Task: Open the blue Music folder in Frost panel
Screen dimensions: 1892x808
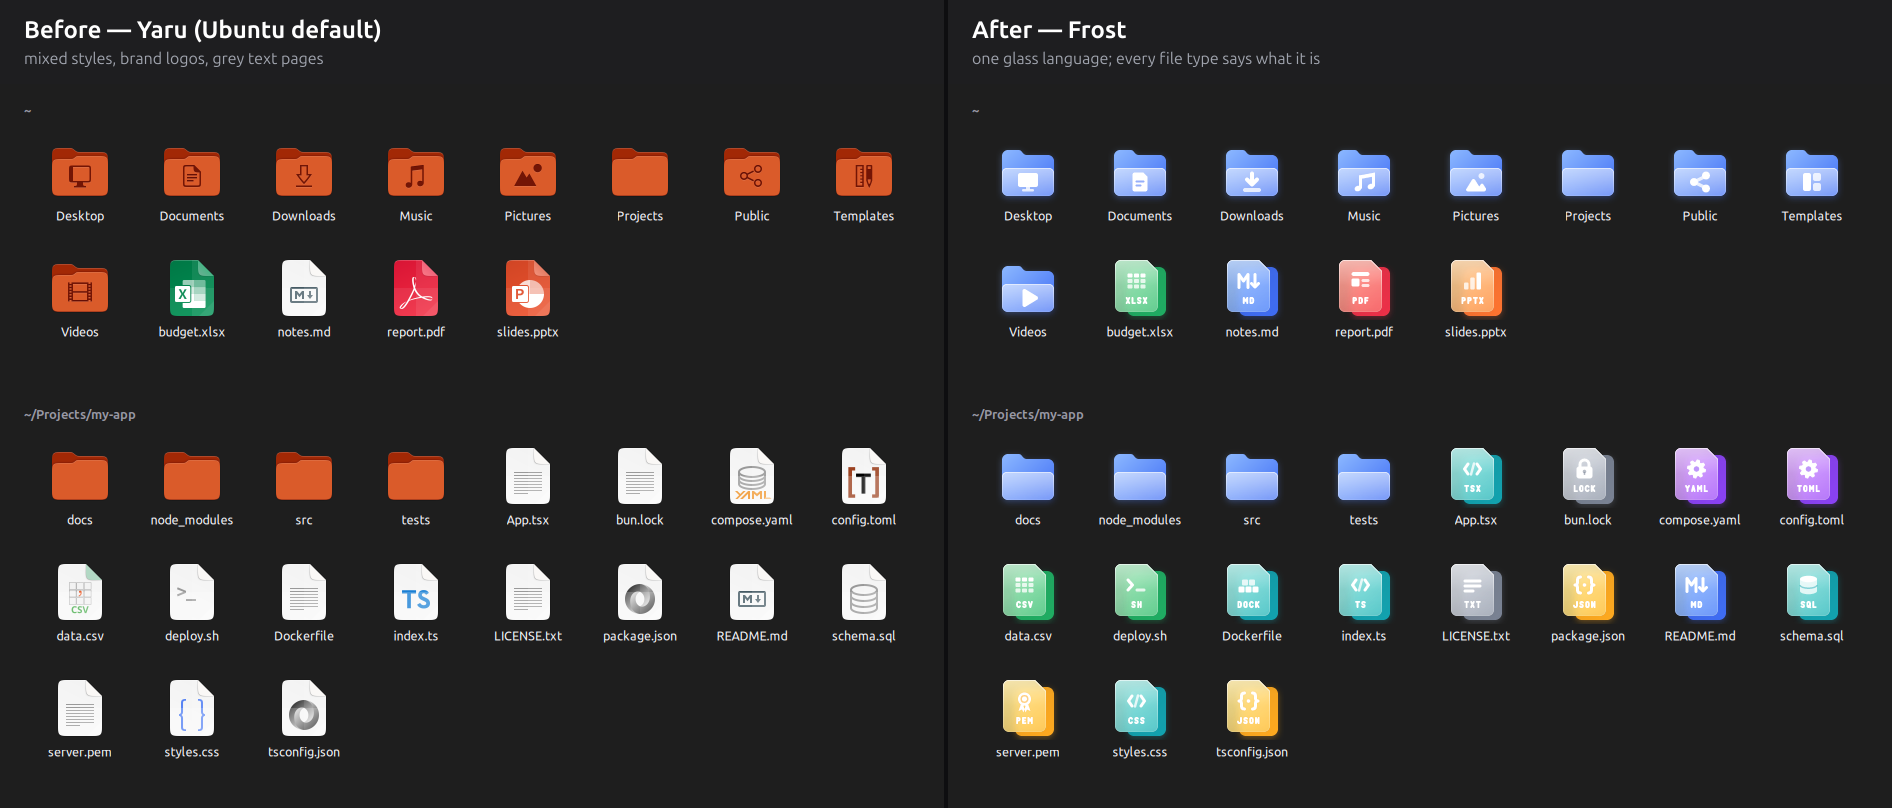Action: (1364, 173)
